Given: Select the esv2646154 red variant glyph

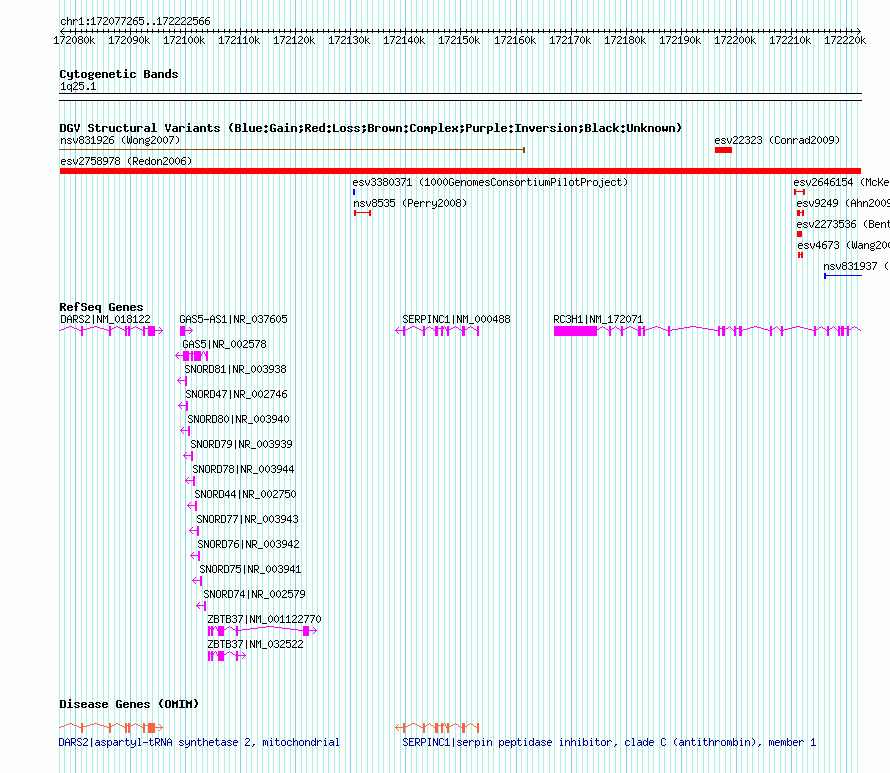Looking at the screenshot, I should tap(800, 192).
